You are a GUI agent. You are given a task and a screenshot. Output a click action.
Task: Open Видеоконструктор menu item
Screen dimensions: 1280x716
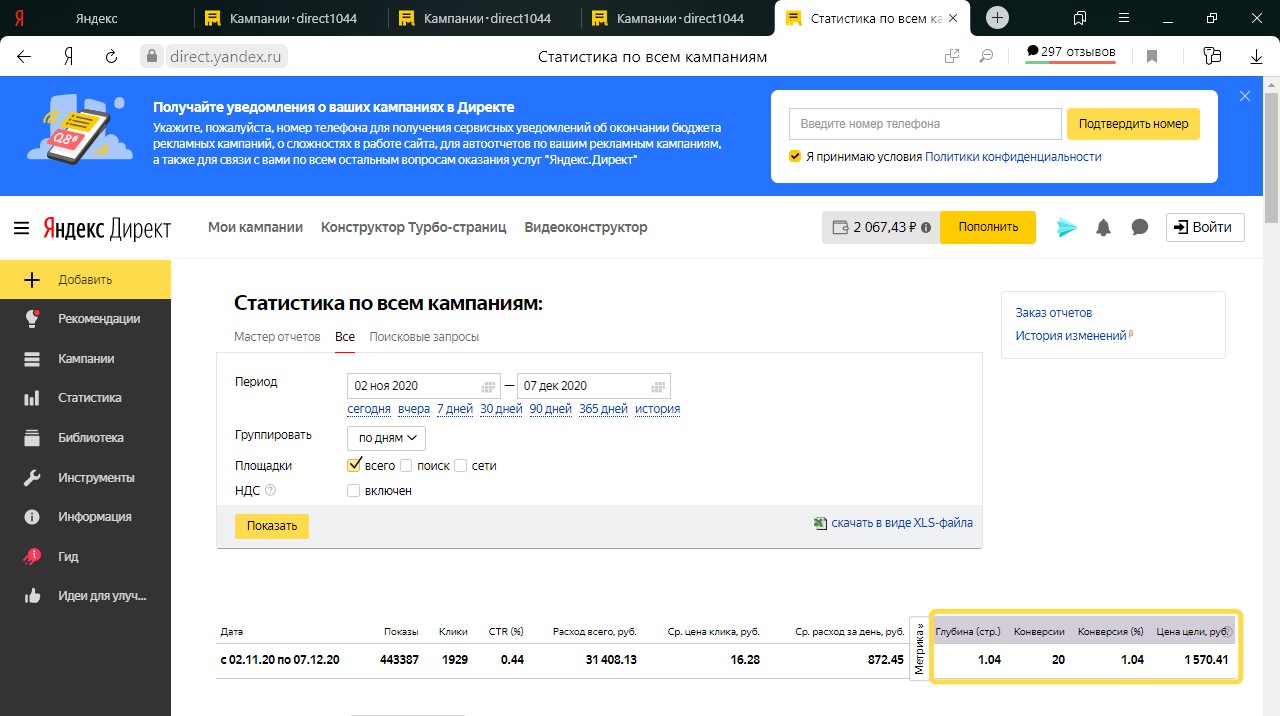coord(586,227)
